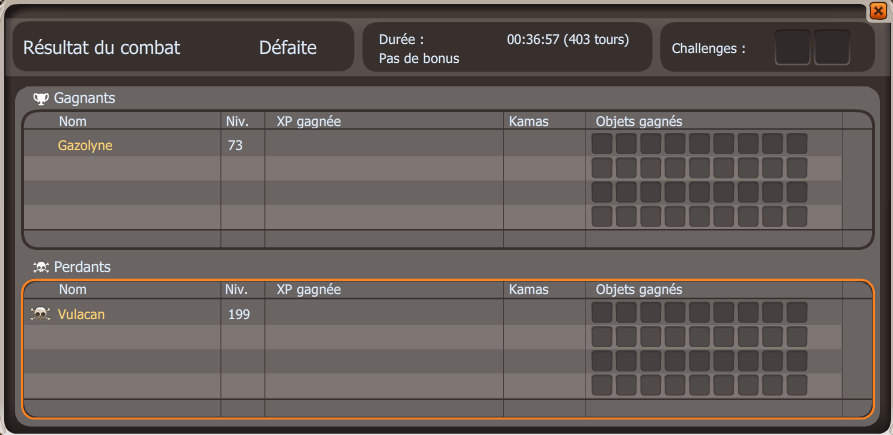Click Objets gagnés header in Perdants table
The width and height of the screenshot is (893, 435).
(x=639, y=290)
